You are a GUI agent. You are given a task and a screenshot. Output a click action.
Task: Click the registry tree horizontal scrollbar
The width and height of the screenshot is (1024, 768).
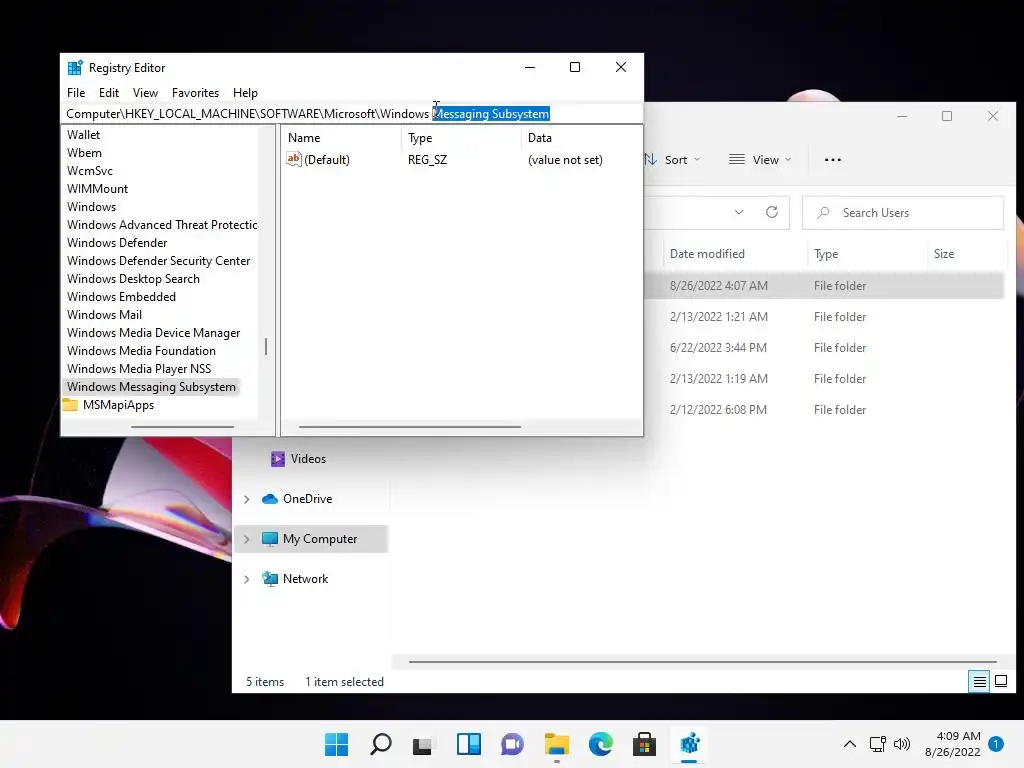182,427
